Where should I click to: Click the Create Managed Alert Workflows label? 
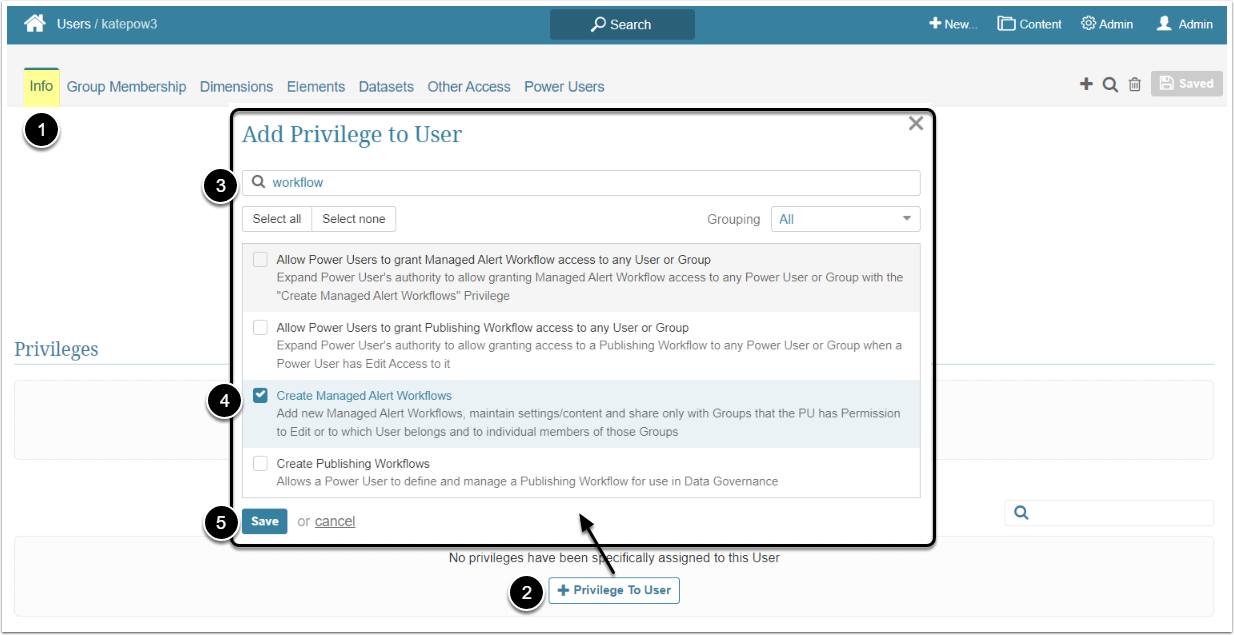[364, 395]
